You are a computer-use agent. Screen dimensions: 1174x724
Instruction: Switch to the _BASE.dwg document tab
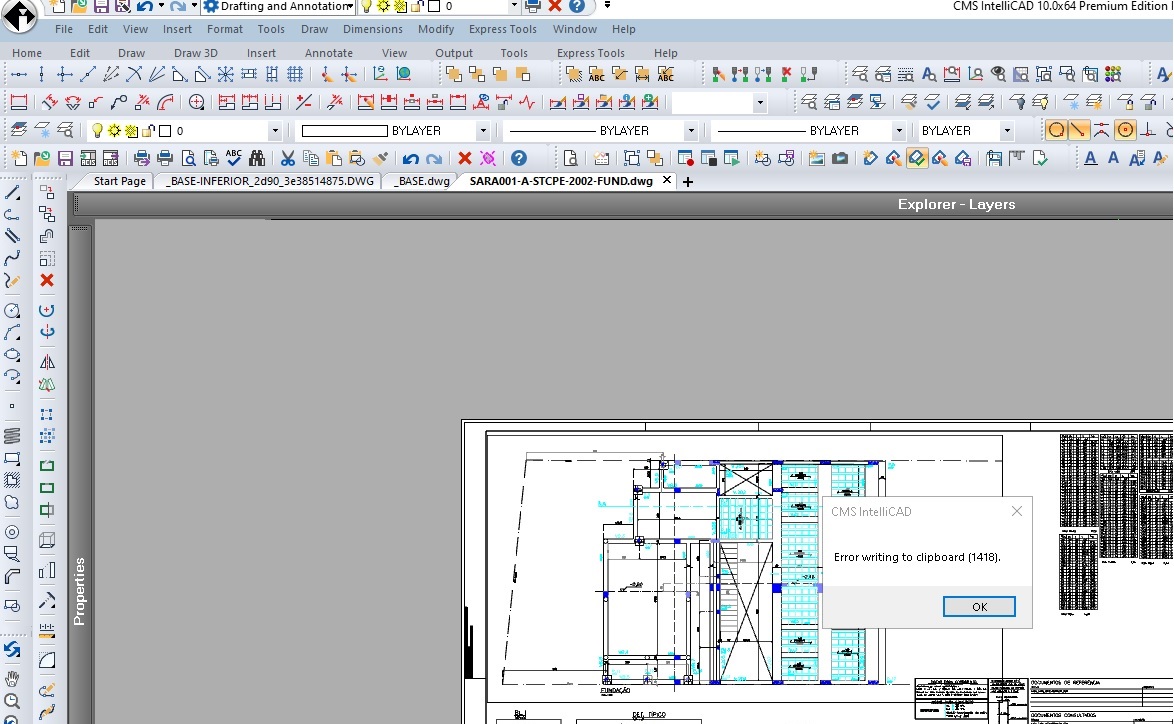click(422, 181)
